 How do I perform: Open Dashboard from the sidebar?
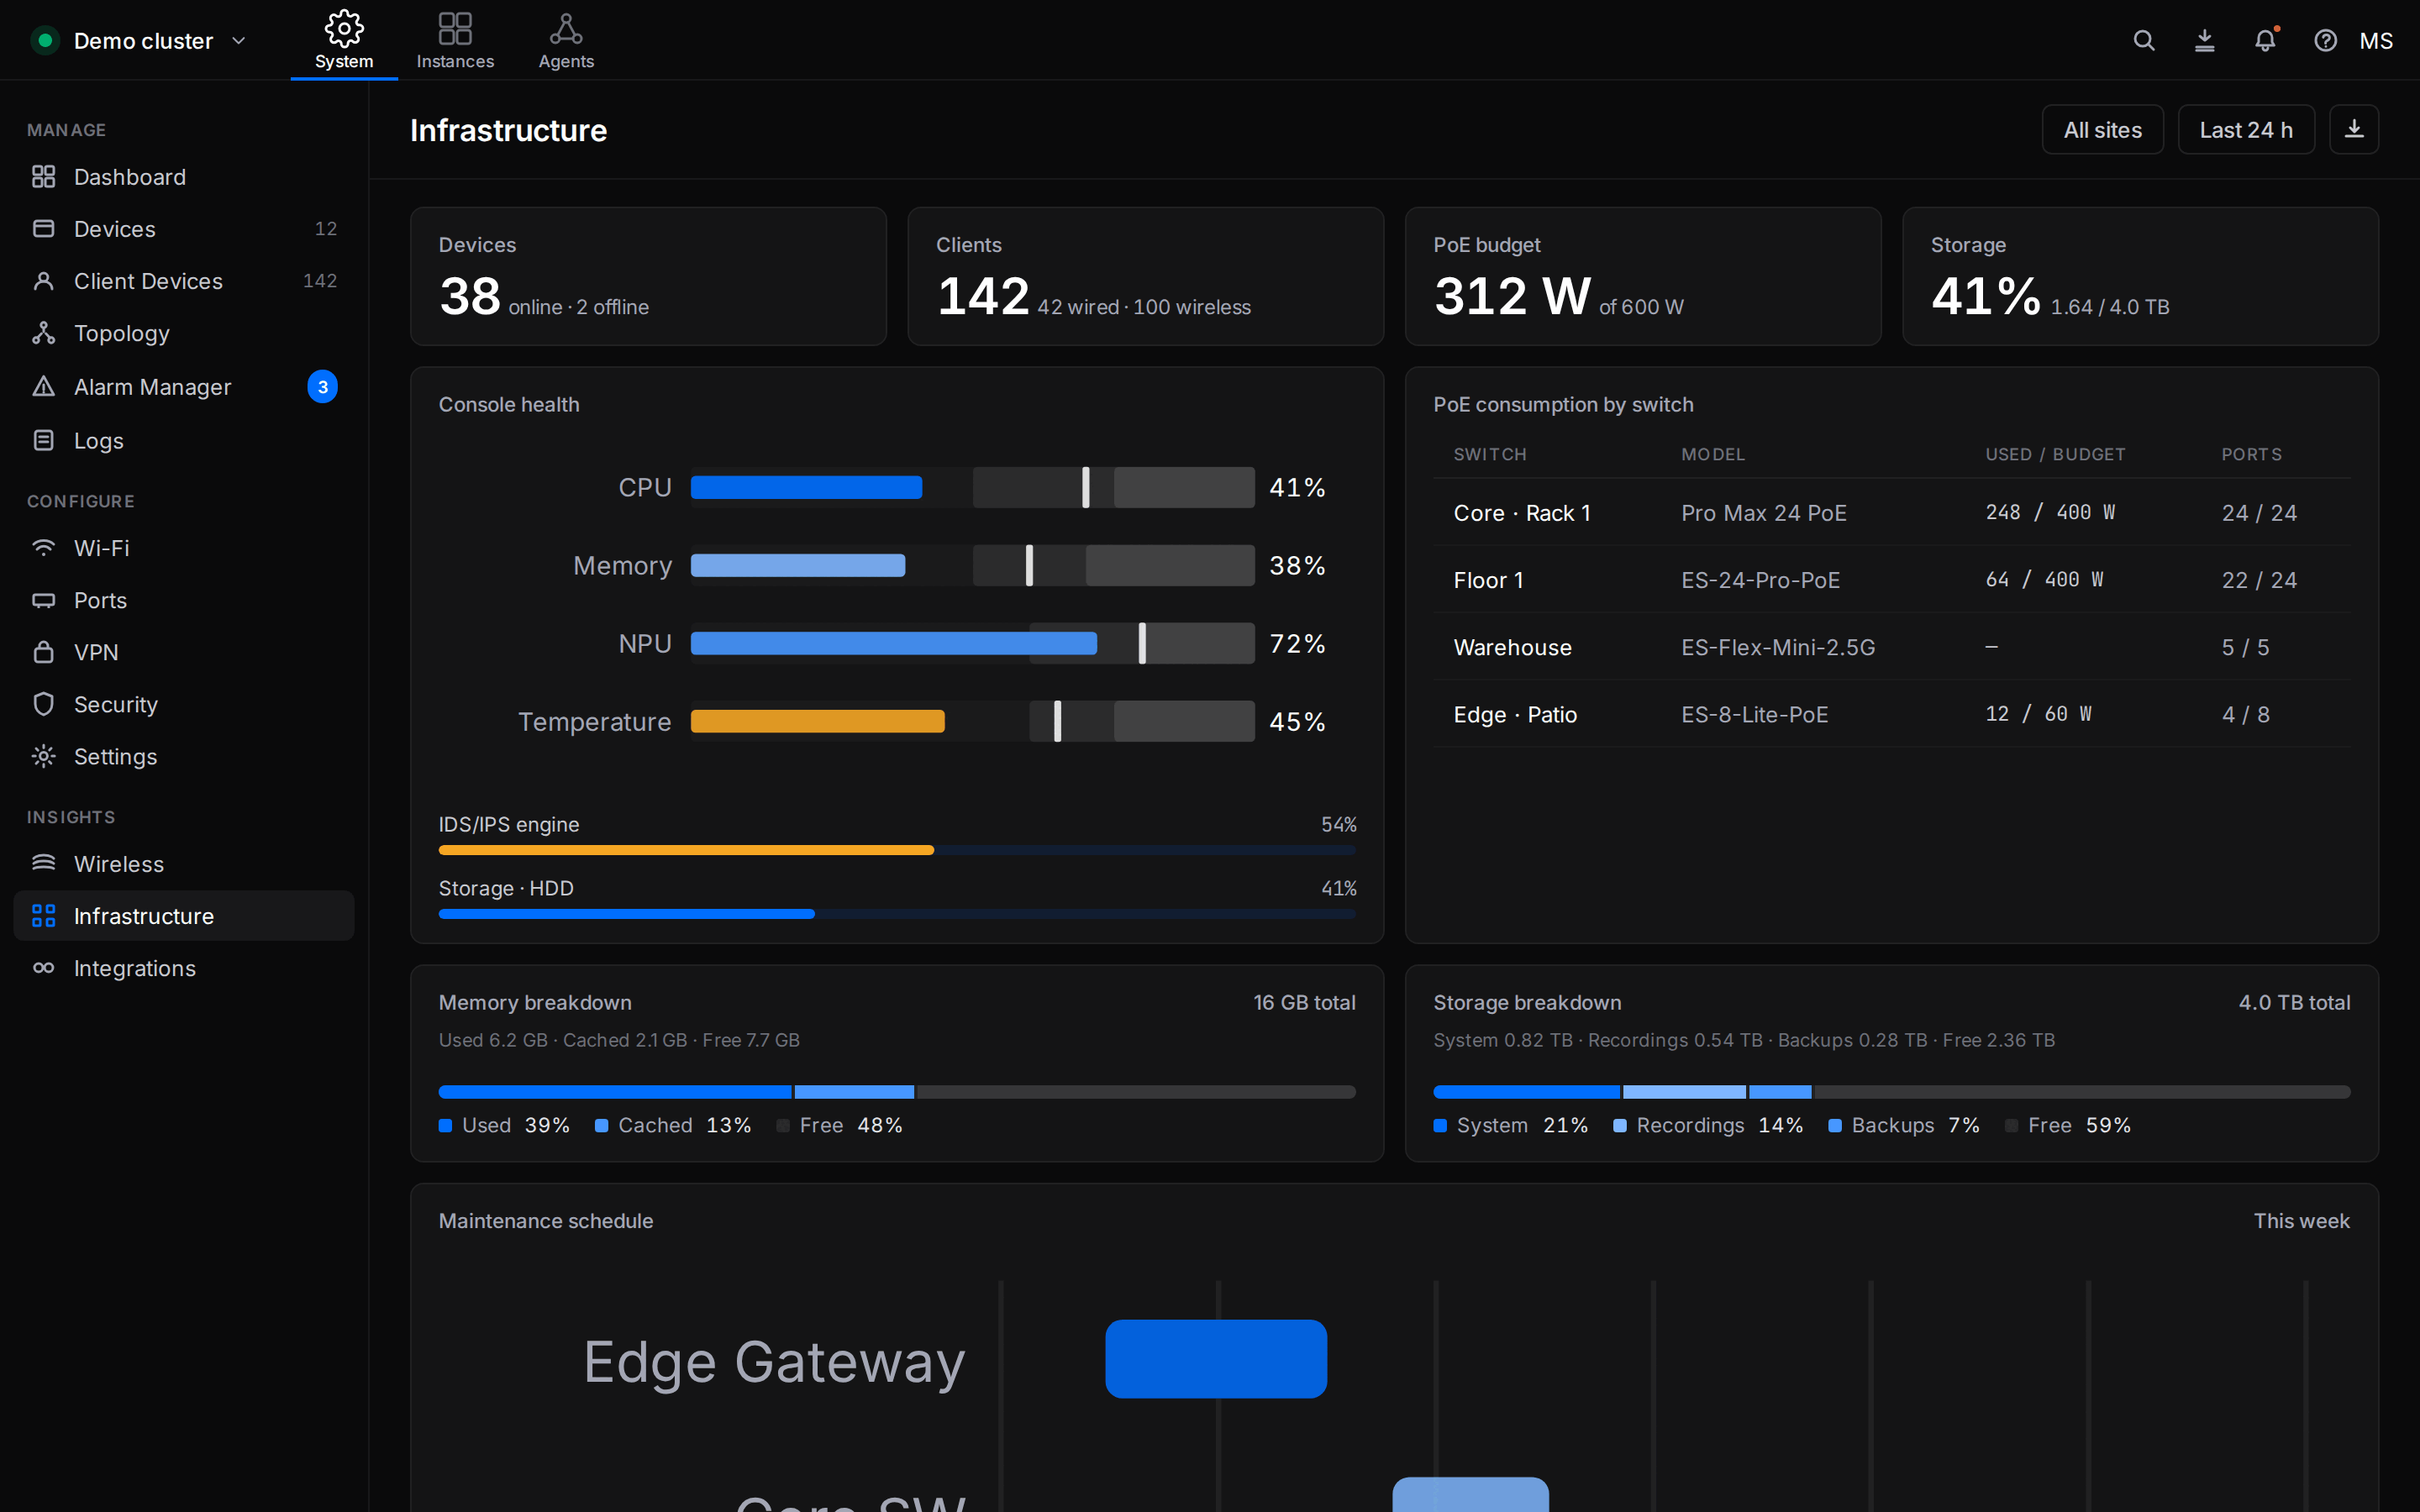click(184, 177)
